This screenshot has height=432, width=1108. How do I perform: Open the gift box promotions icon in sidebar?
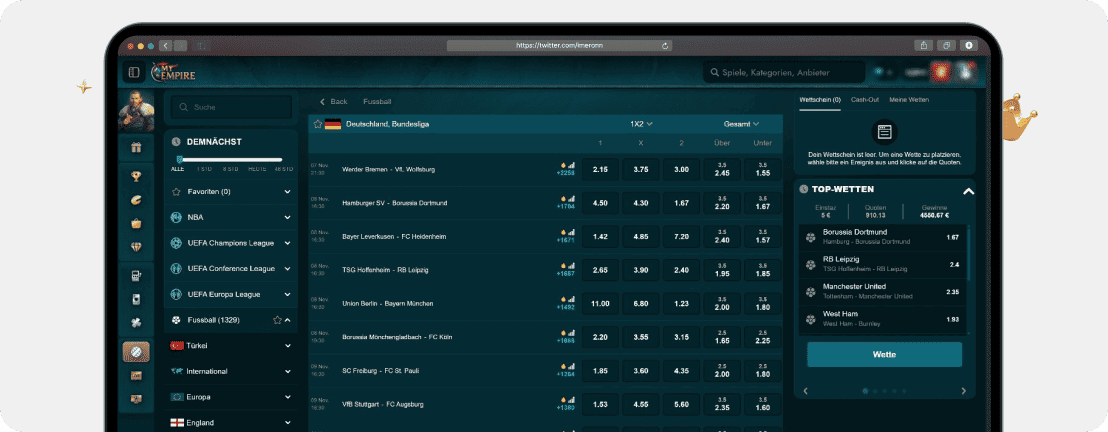136,148
